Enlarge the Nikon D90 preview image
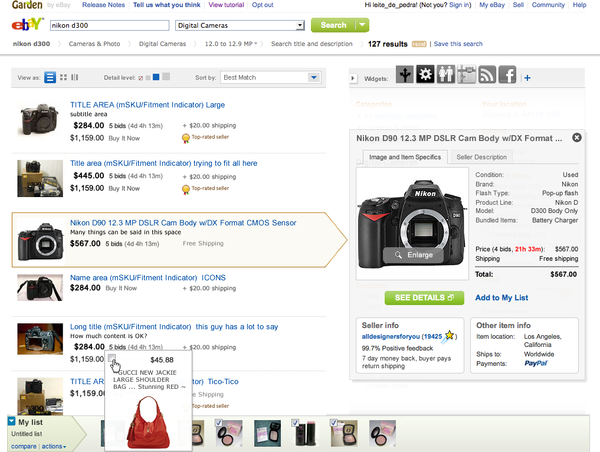The height and width of the screenshot is (452, 600). click(413, 255)
